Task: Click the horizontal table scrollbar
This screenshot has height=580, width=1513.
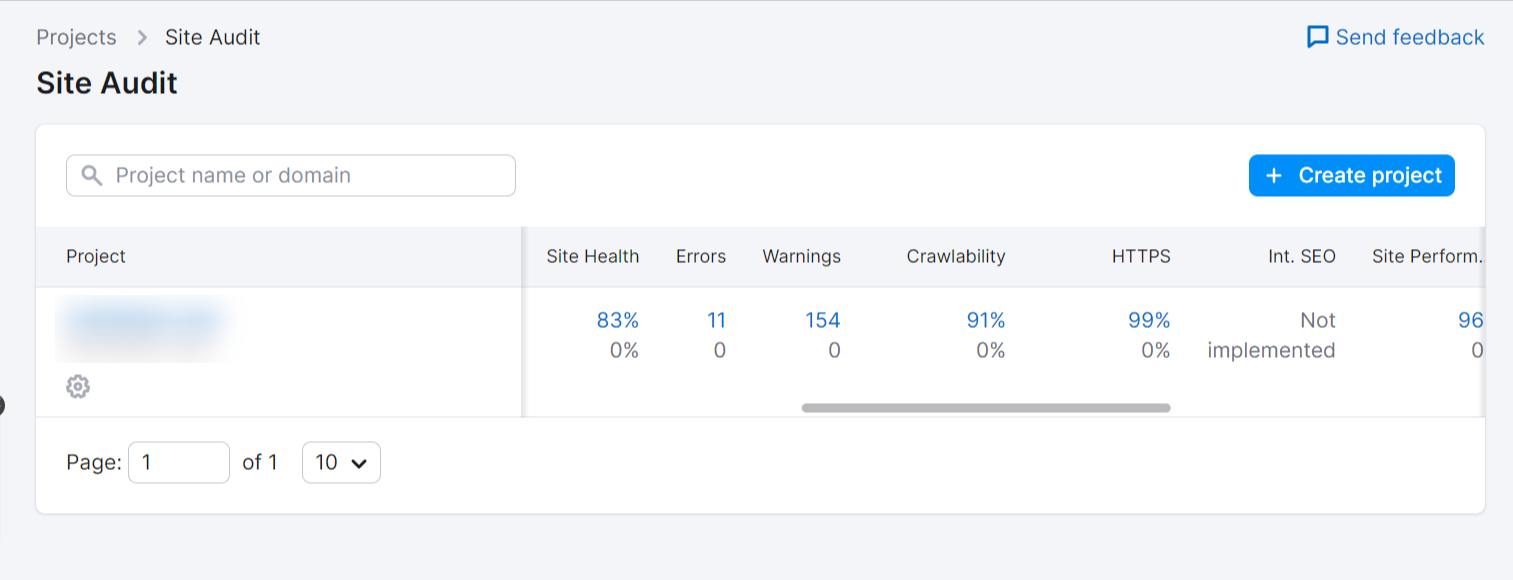Action: (985, 408)
